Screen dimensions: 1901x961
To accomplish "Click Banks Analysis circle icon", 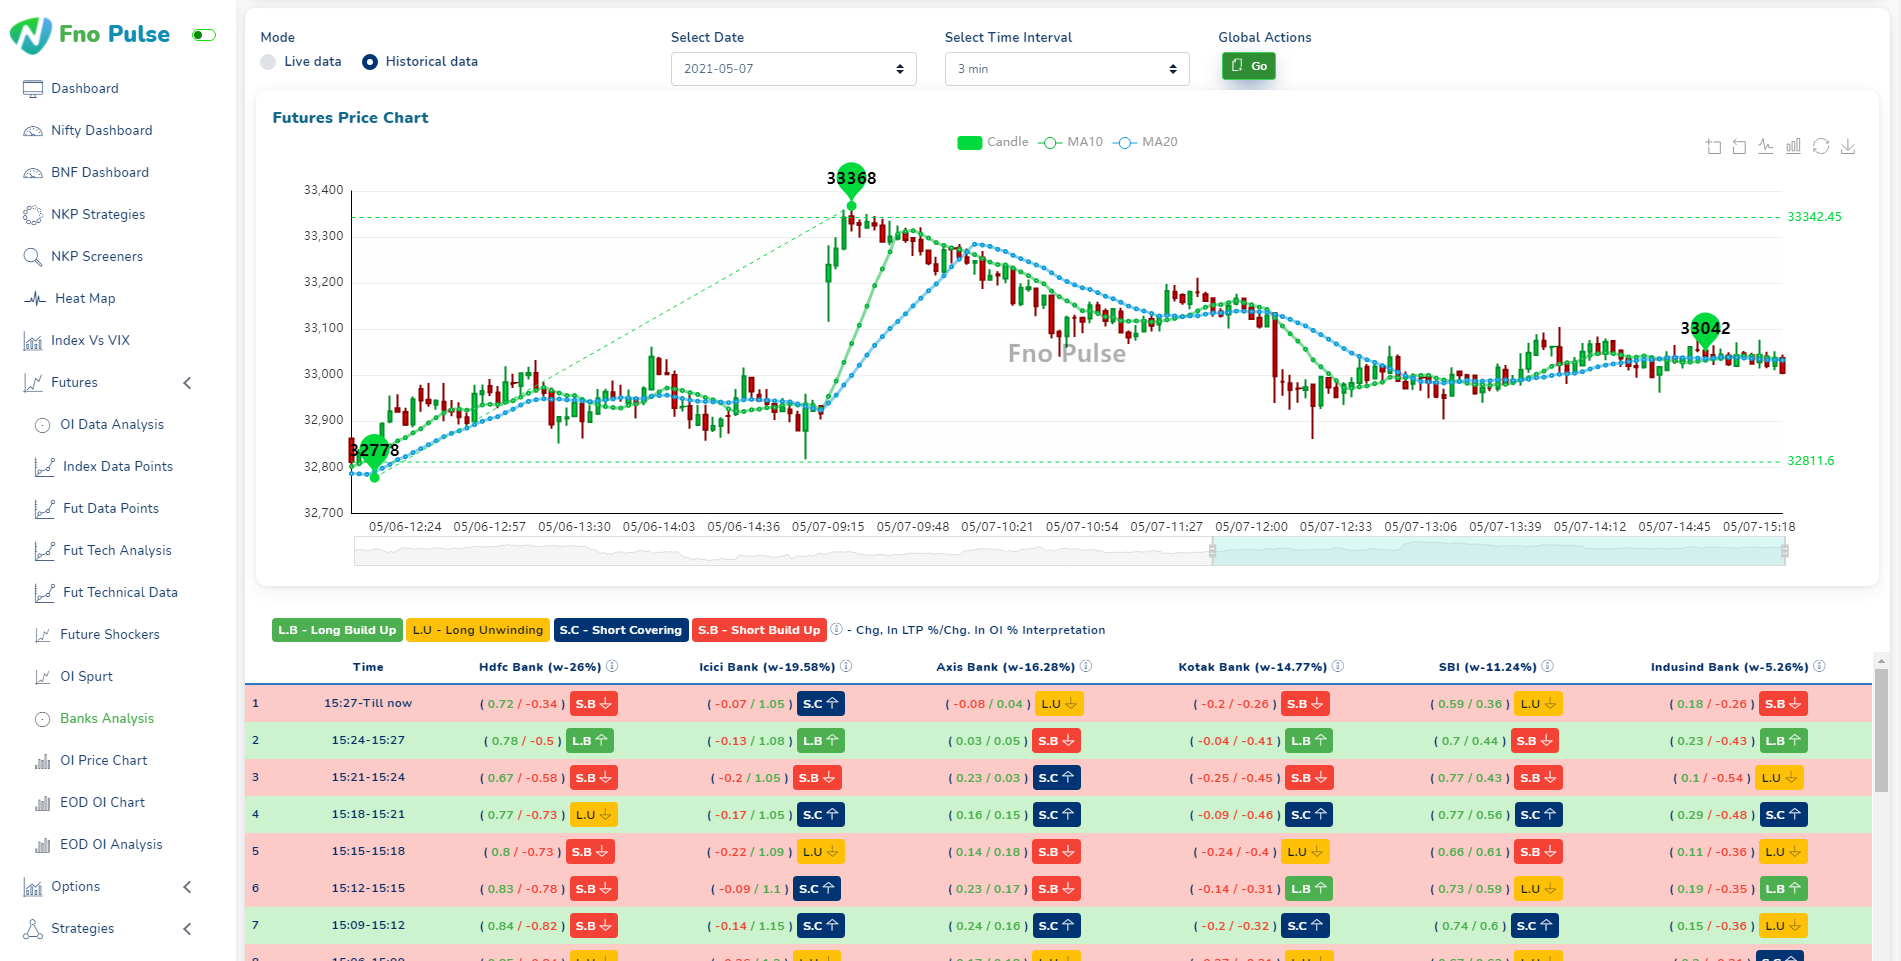I will (x=43, y=719).
